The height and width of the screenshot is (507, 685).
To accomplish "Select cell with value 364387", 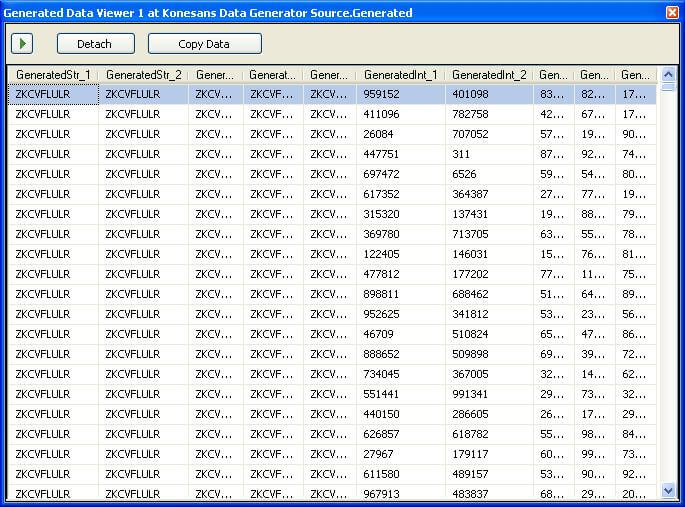I will pos(489,194).
